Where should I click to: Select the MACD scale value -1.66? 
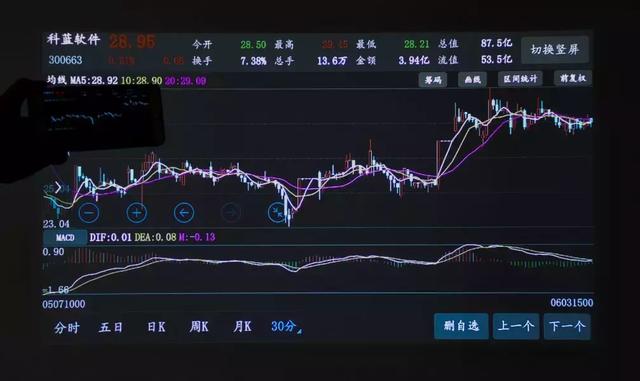tap(56, 290)
